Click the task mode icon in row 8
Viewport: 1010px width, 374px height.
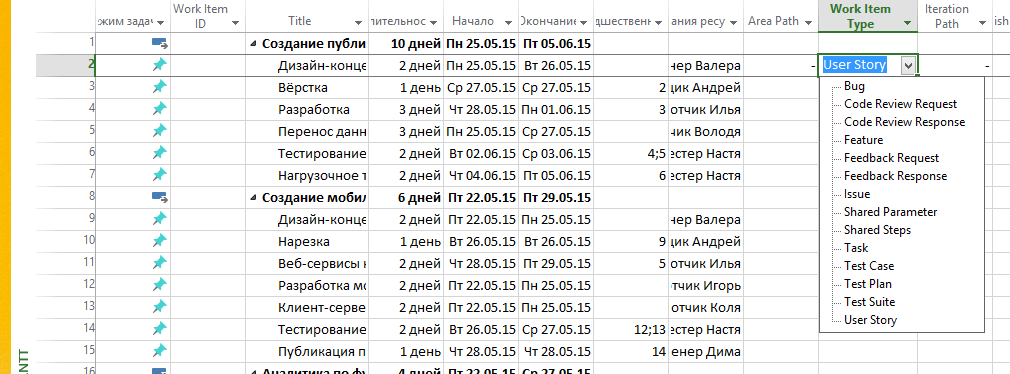coord(159,197)
